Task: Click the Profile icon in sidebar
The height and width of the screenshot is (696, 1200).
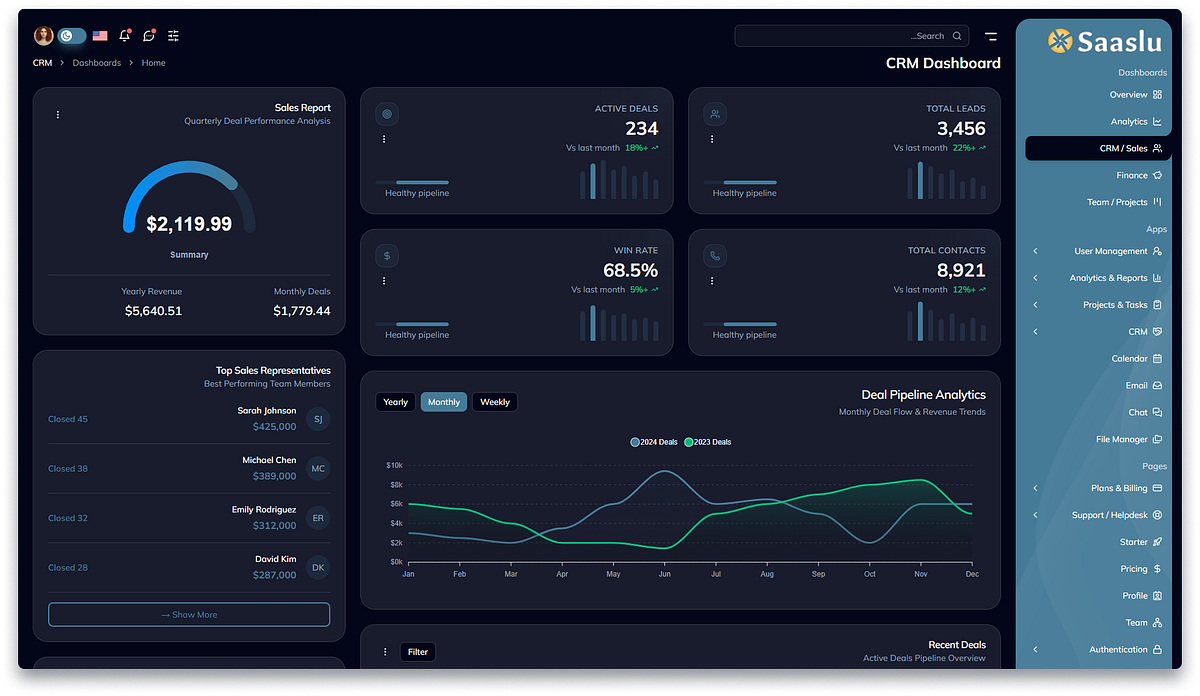Action: tap(1157, 596)
